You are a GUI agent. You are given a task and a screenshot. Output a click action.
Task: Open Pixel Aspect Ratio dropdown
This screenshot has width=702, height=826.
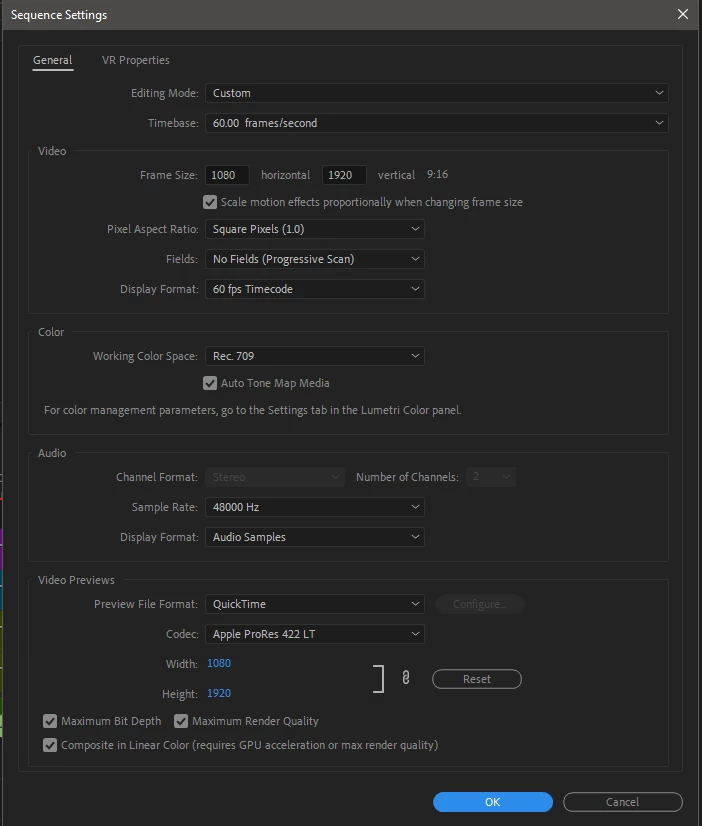point(314,229)
